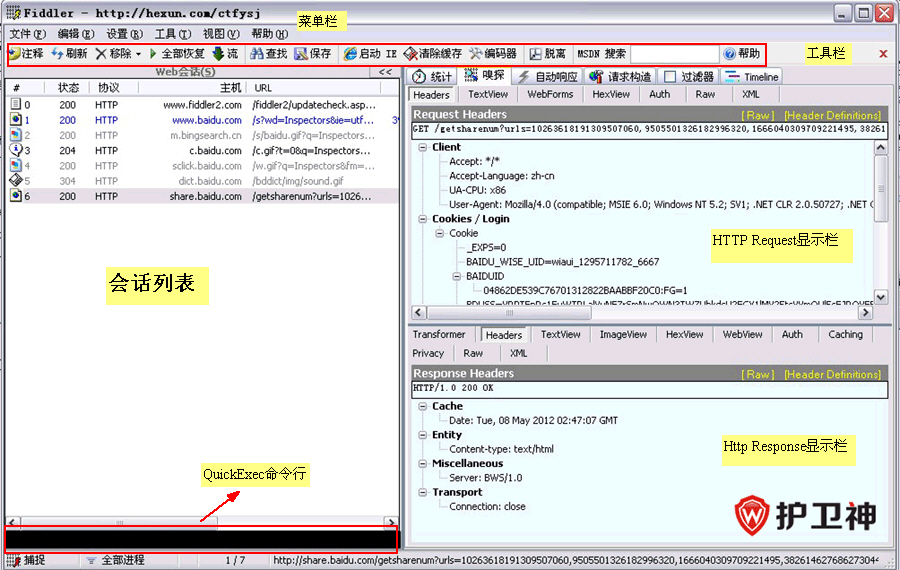Screen dimensions: 900x570
Task: Toggle the 全部进程 process filter in status bar
Action: click(x=92, y=561)
